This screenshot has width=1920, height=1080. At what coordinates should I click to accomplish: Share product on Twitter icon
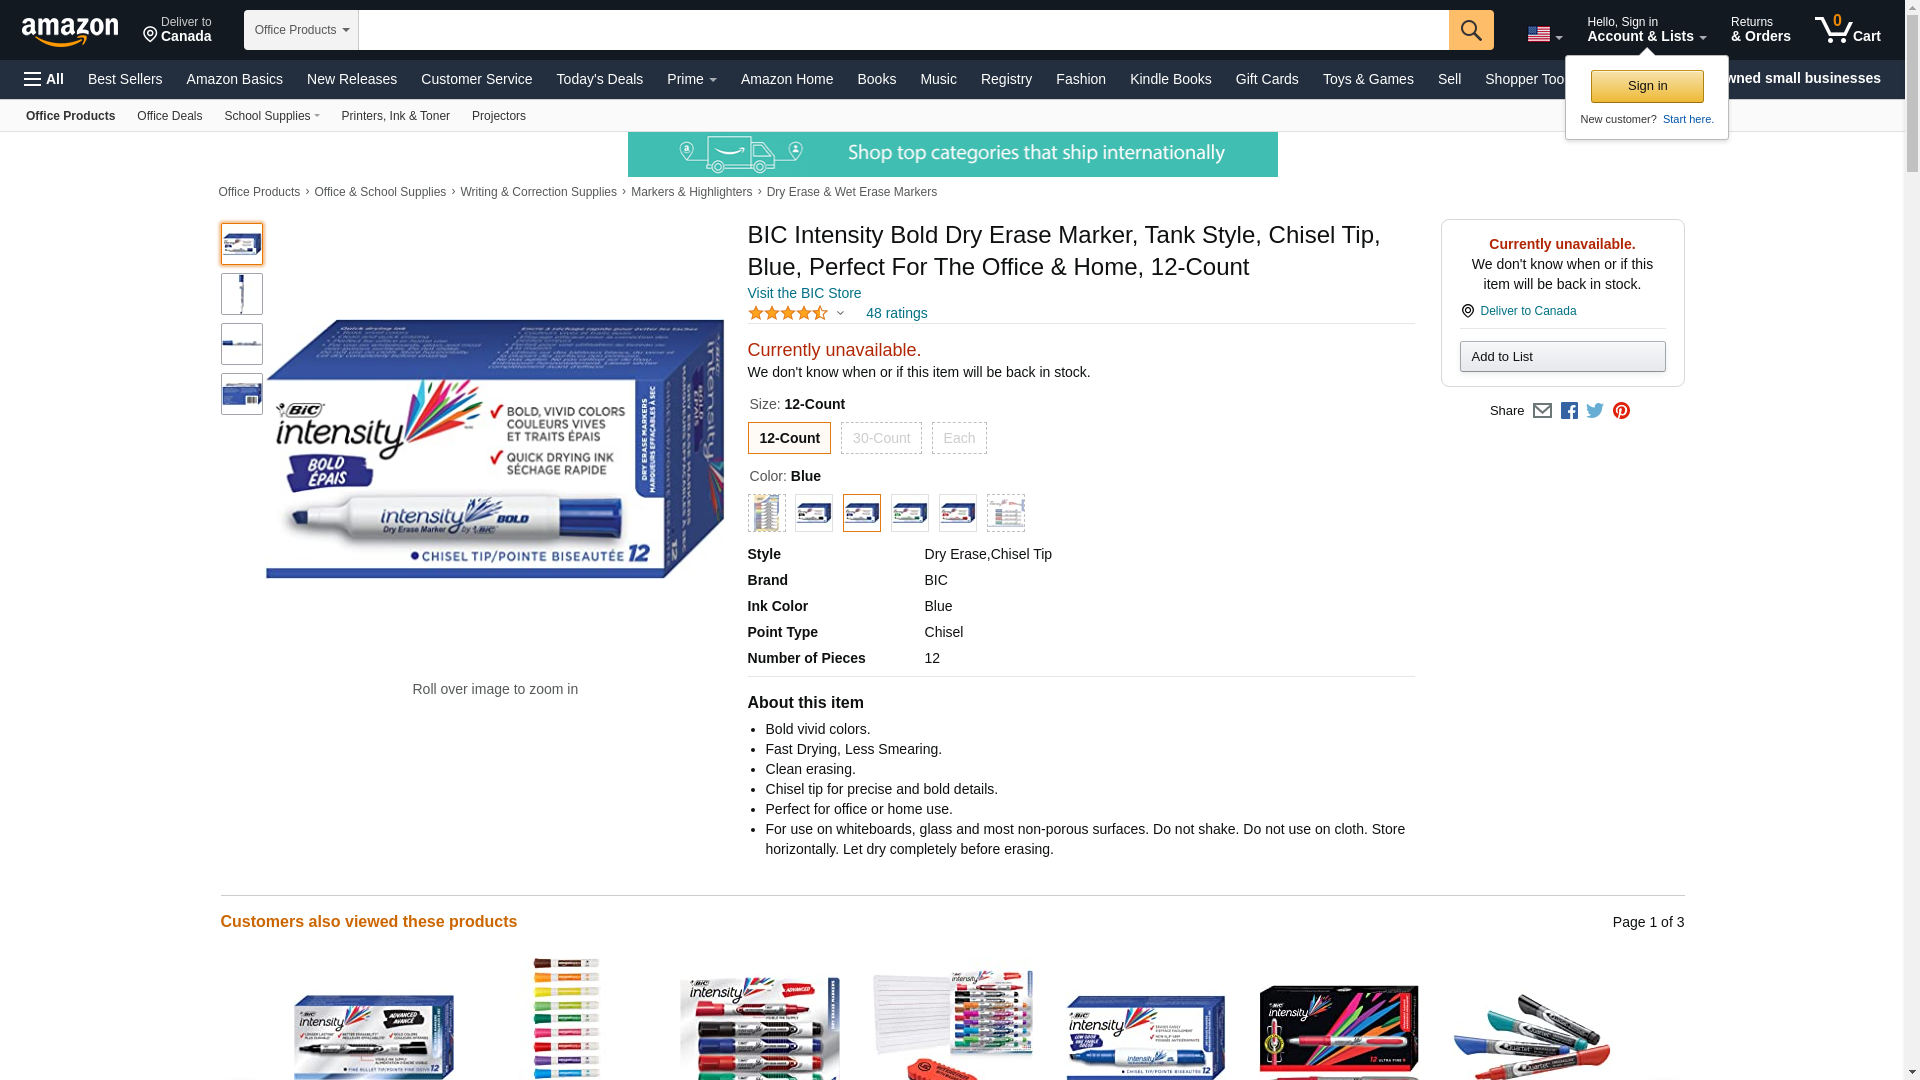(x=1595, y=411)
